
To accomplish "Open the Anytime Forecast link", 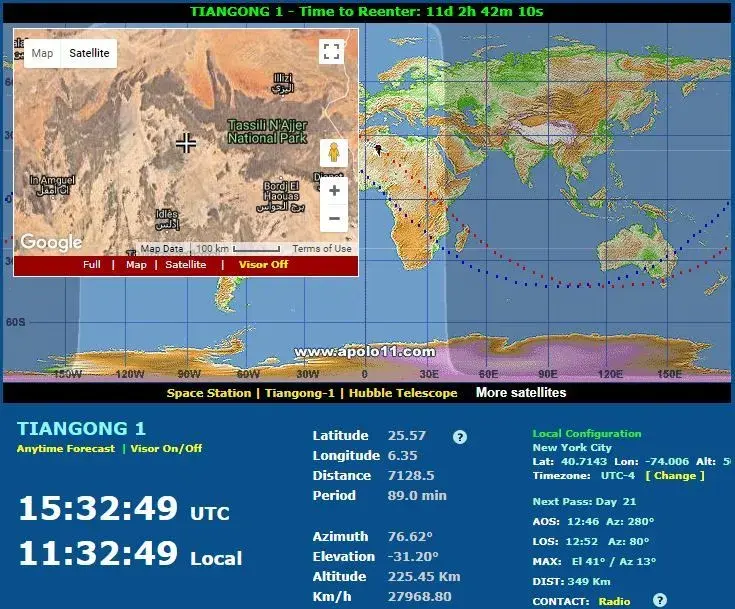I will point(65,448).
